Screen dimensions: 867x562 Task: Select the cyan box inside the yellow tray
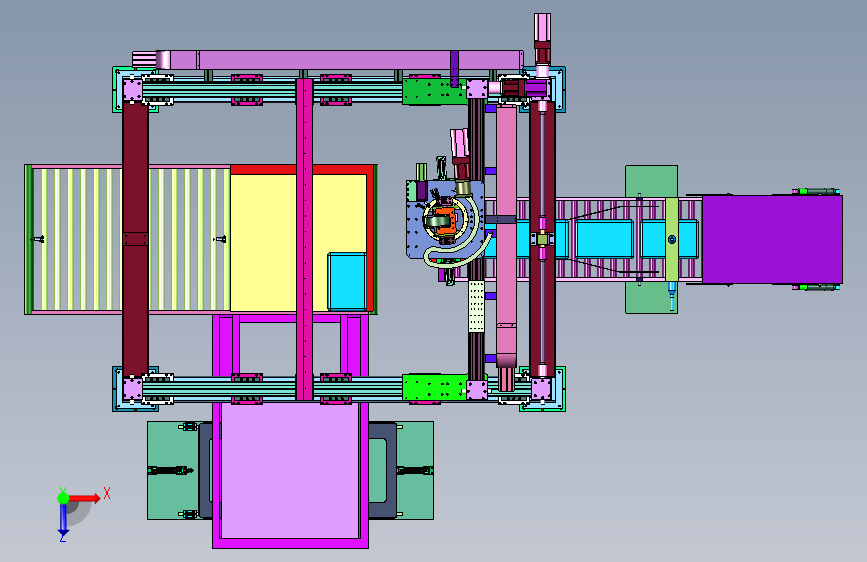(x=347, y=281)
